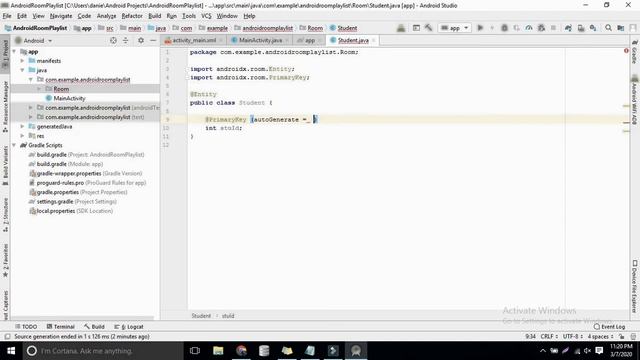
Task: Open Chrome from the taskbar
Action: click(x=241, y=351)
